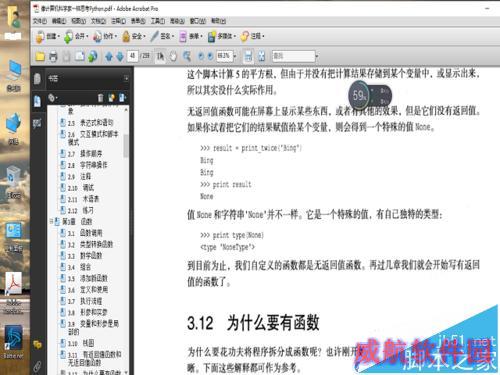Image resolution: width=500 pixels, height=375 pixels.
Task: Open the 工具 menu
Action: (x=158, y=21)
